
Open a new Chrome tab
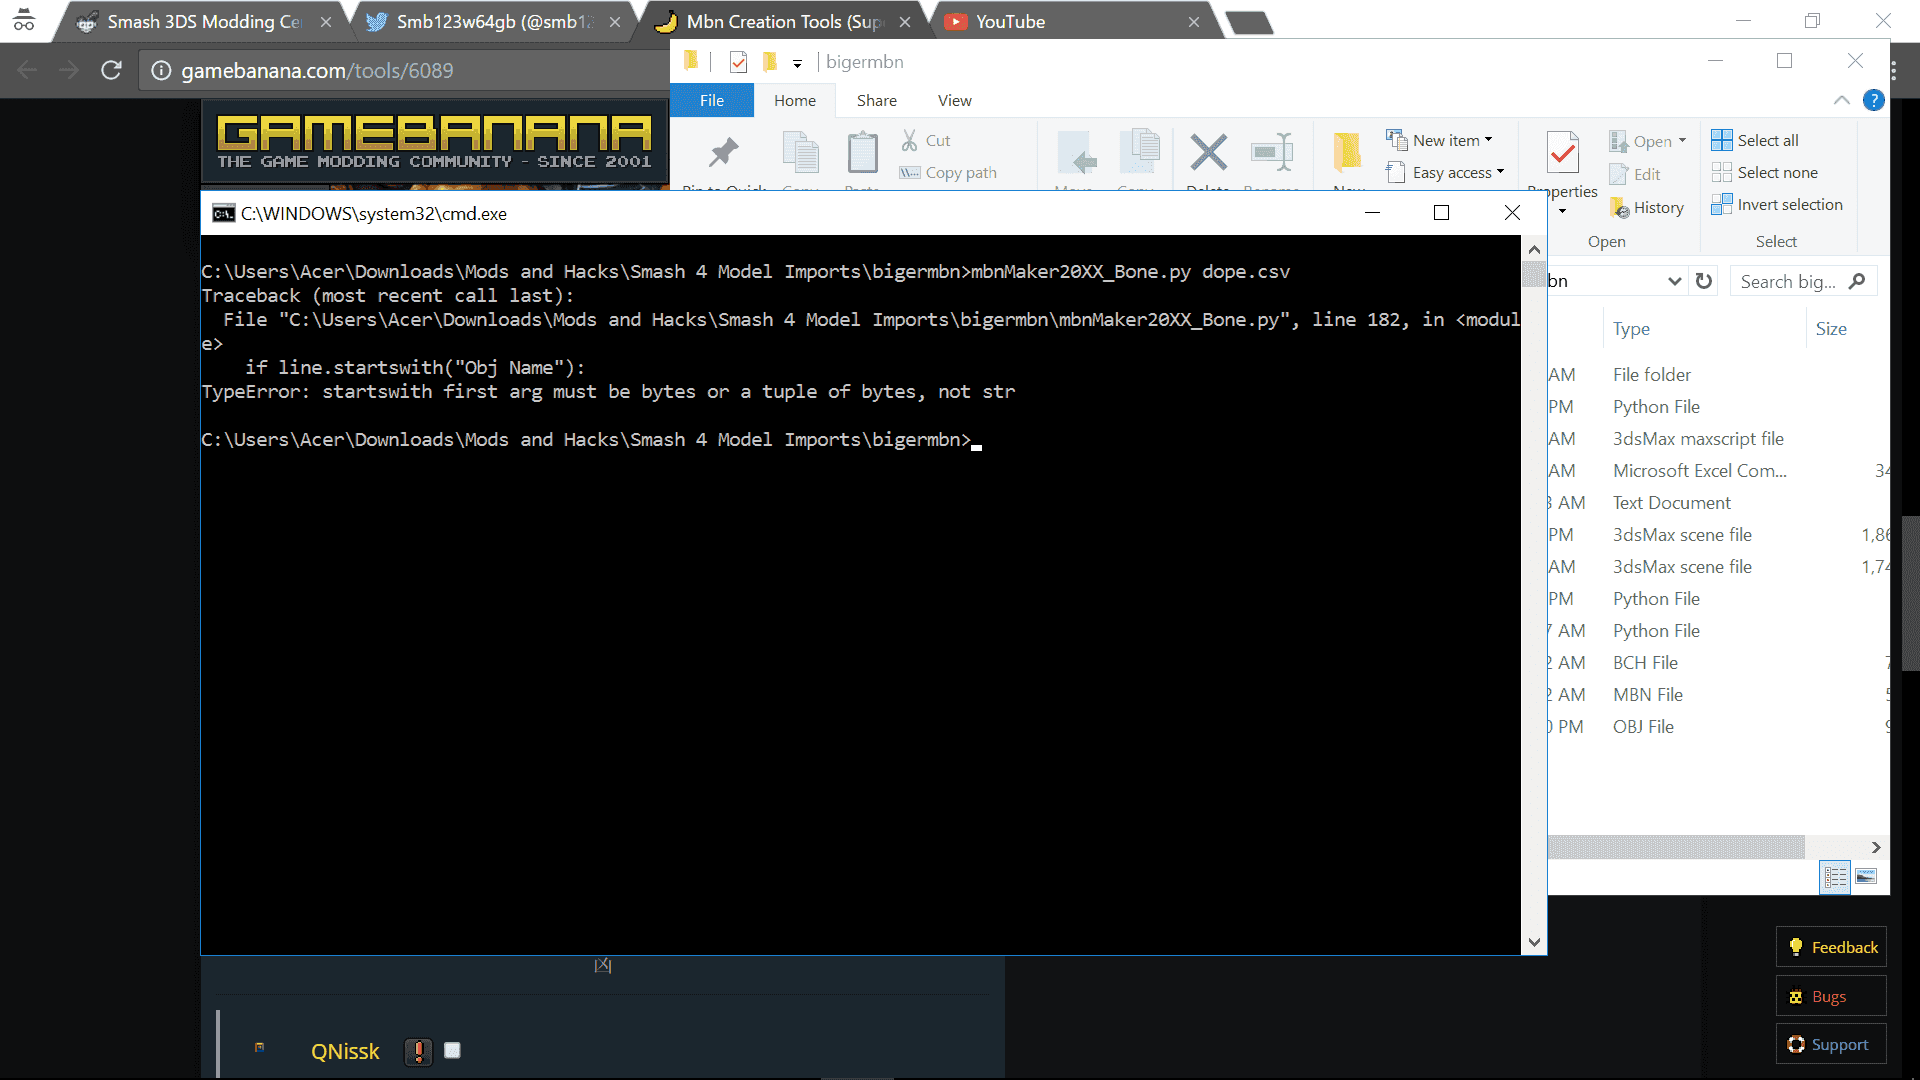(x=1249, y=22)
